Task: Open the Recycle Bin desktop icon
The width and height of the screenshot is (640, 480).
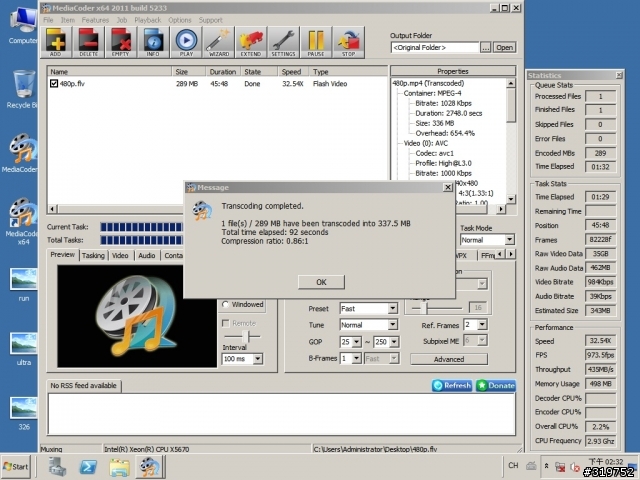Action: (24, 89)
